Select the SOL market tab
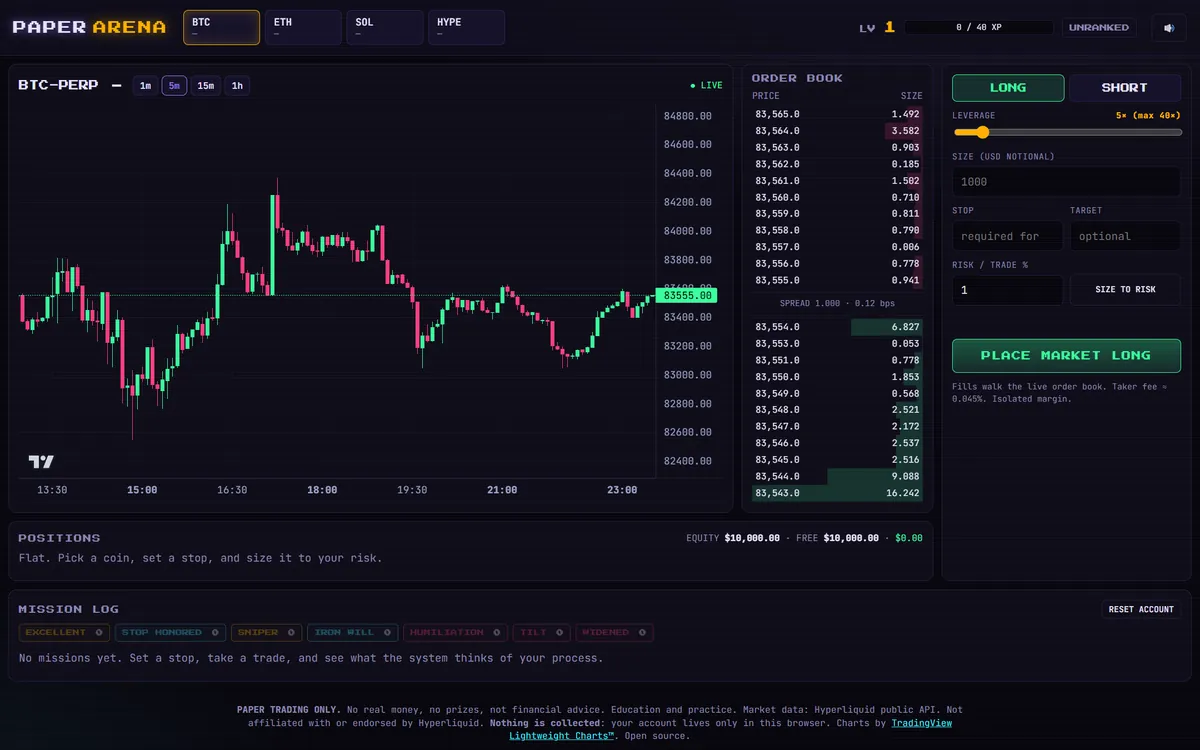This screenshot has height=750, width=1200. (385, 27)
